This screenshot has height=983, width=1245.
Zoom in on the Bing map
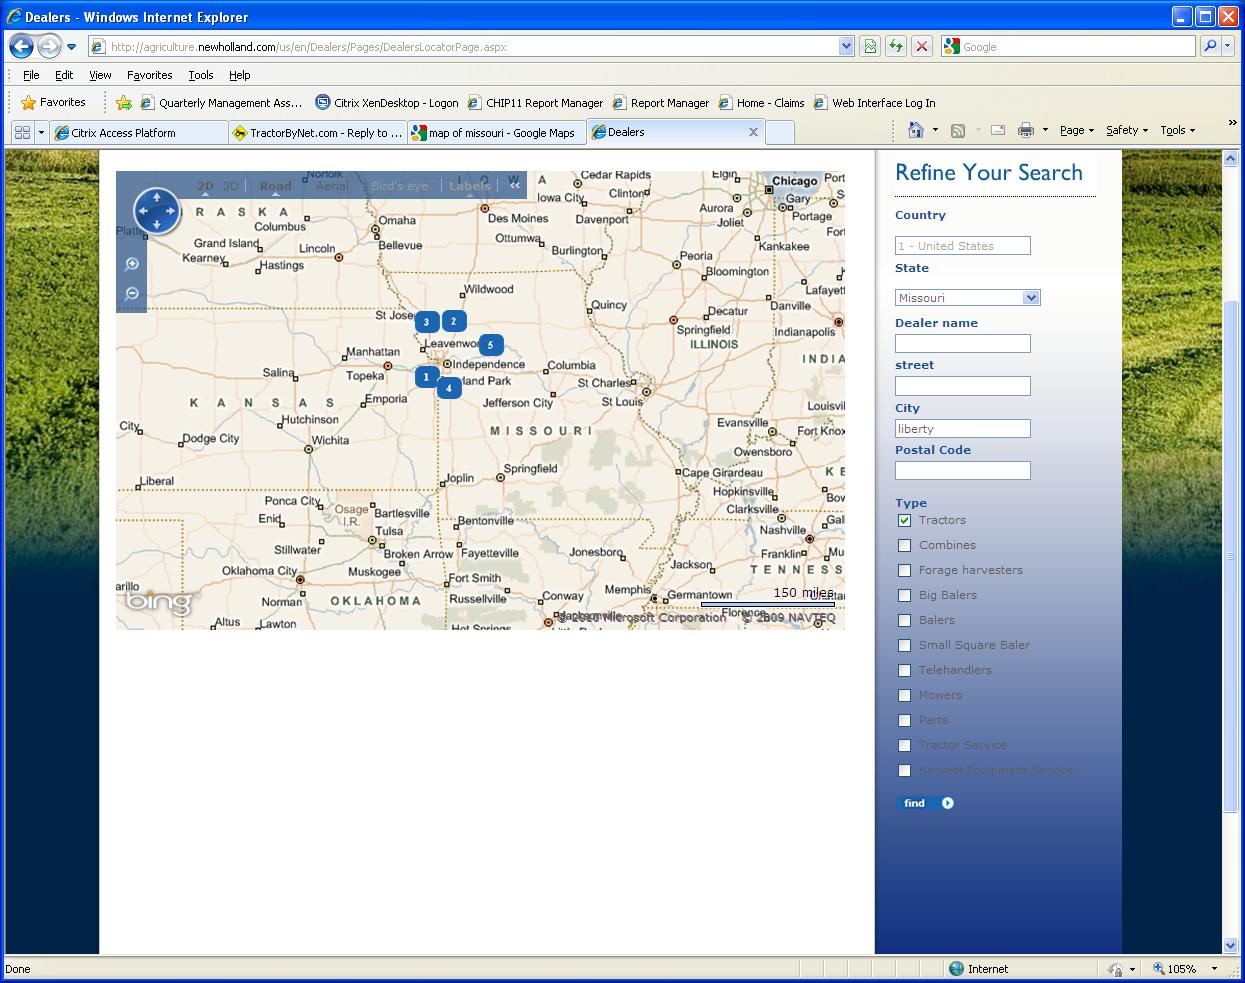coord(131,264)
